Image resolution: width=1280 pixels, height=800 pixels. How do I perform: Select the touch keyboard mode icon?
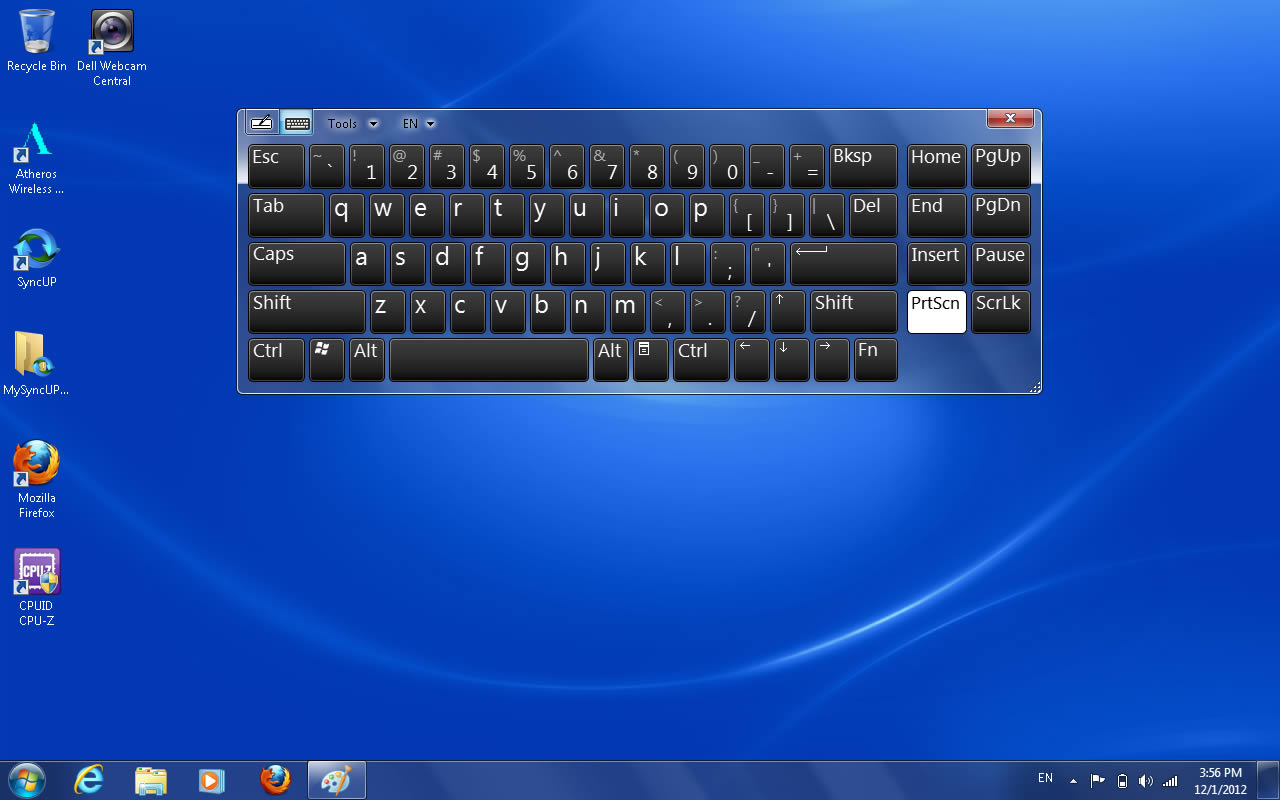pyautogui.click(x=297, y=123)
